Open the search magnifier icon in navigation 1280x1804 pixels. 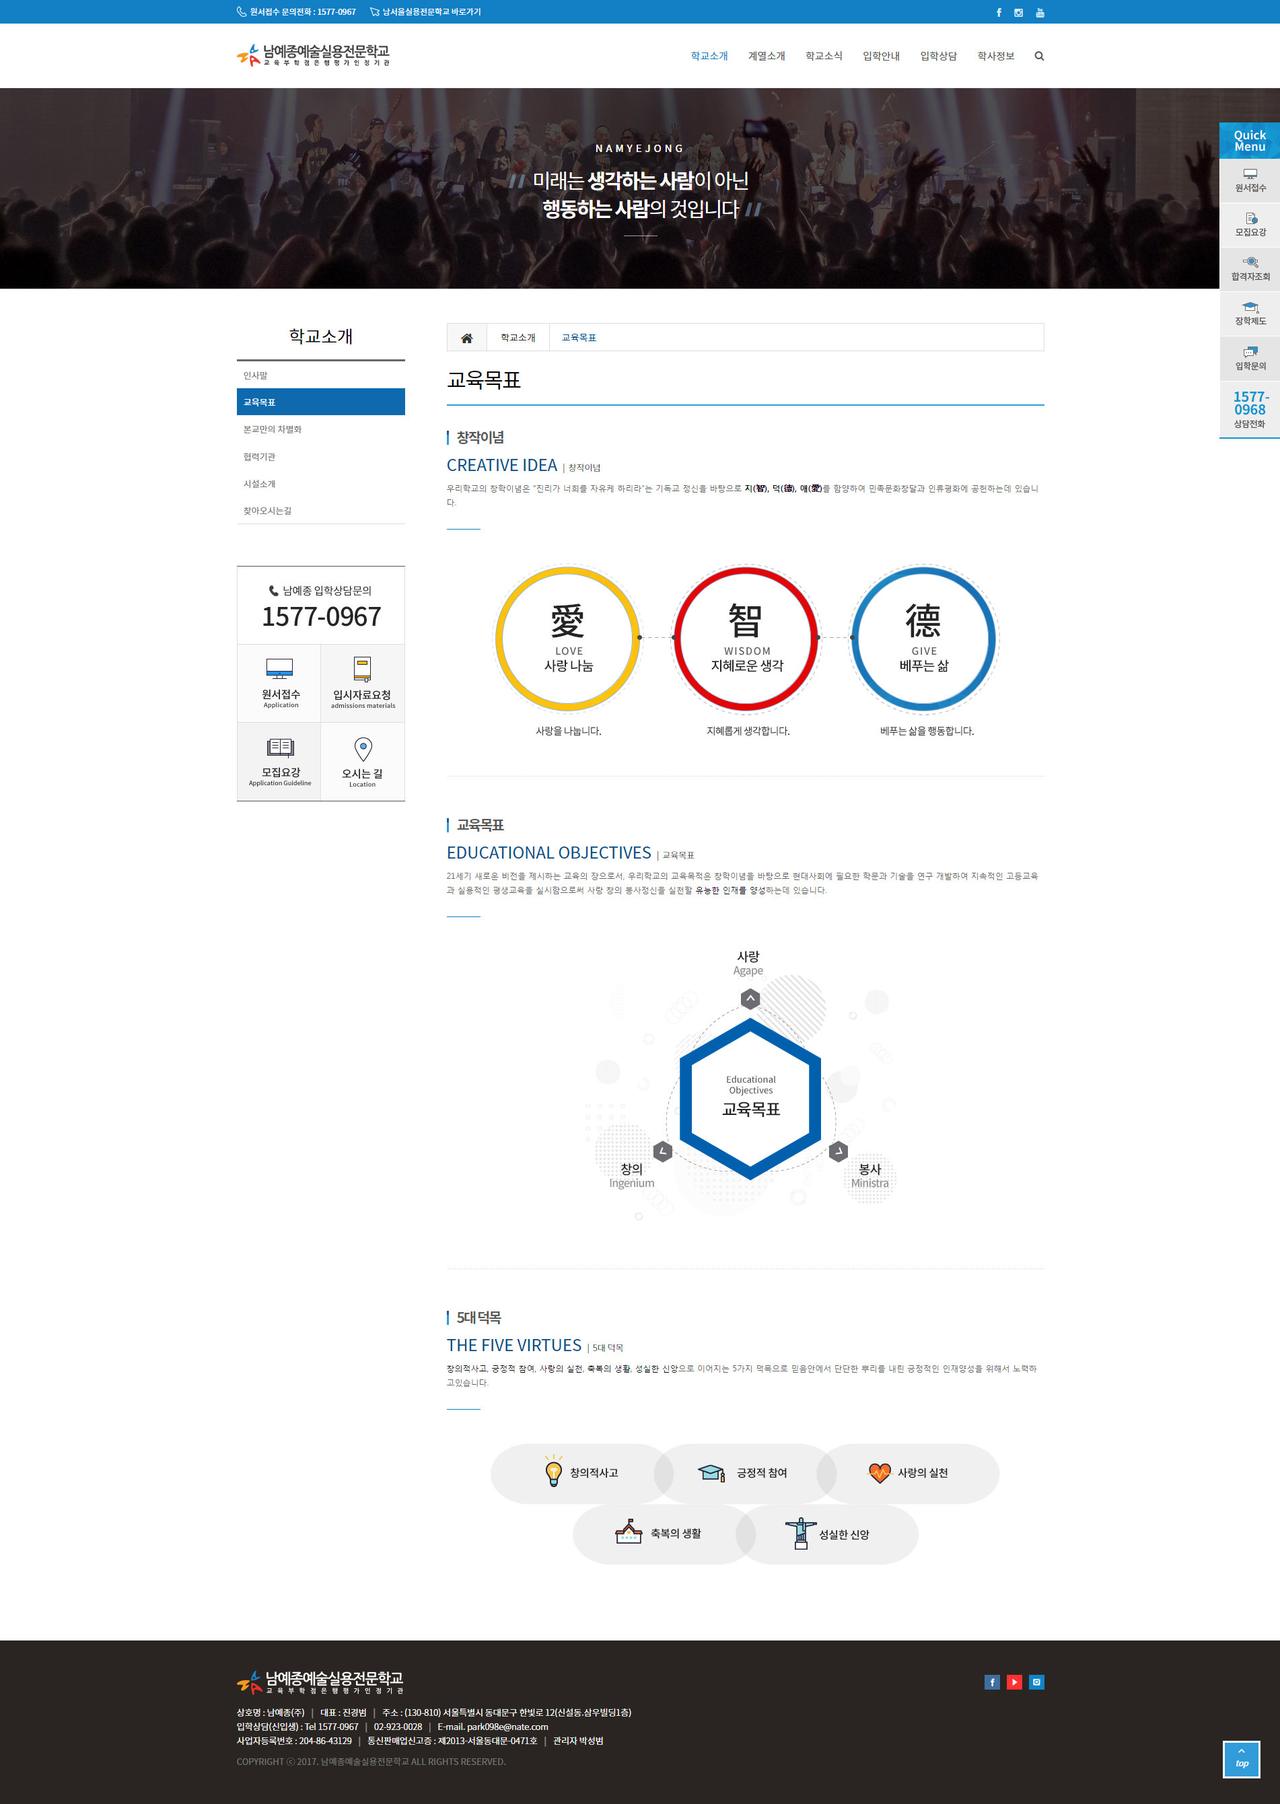pyautogui.click(x=1039, y=56)
